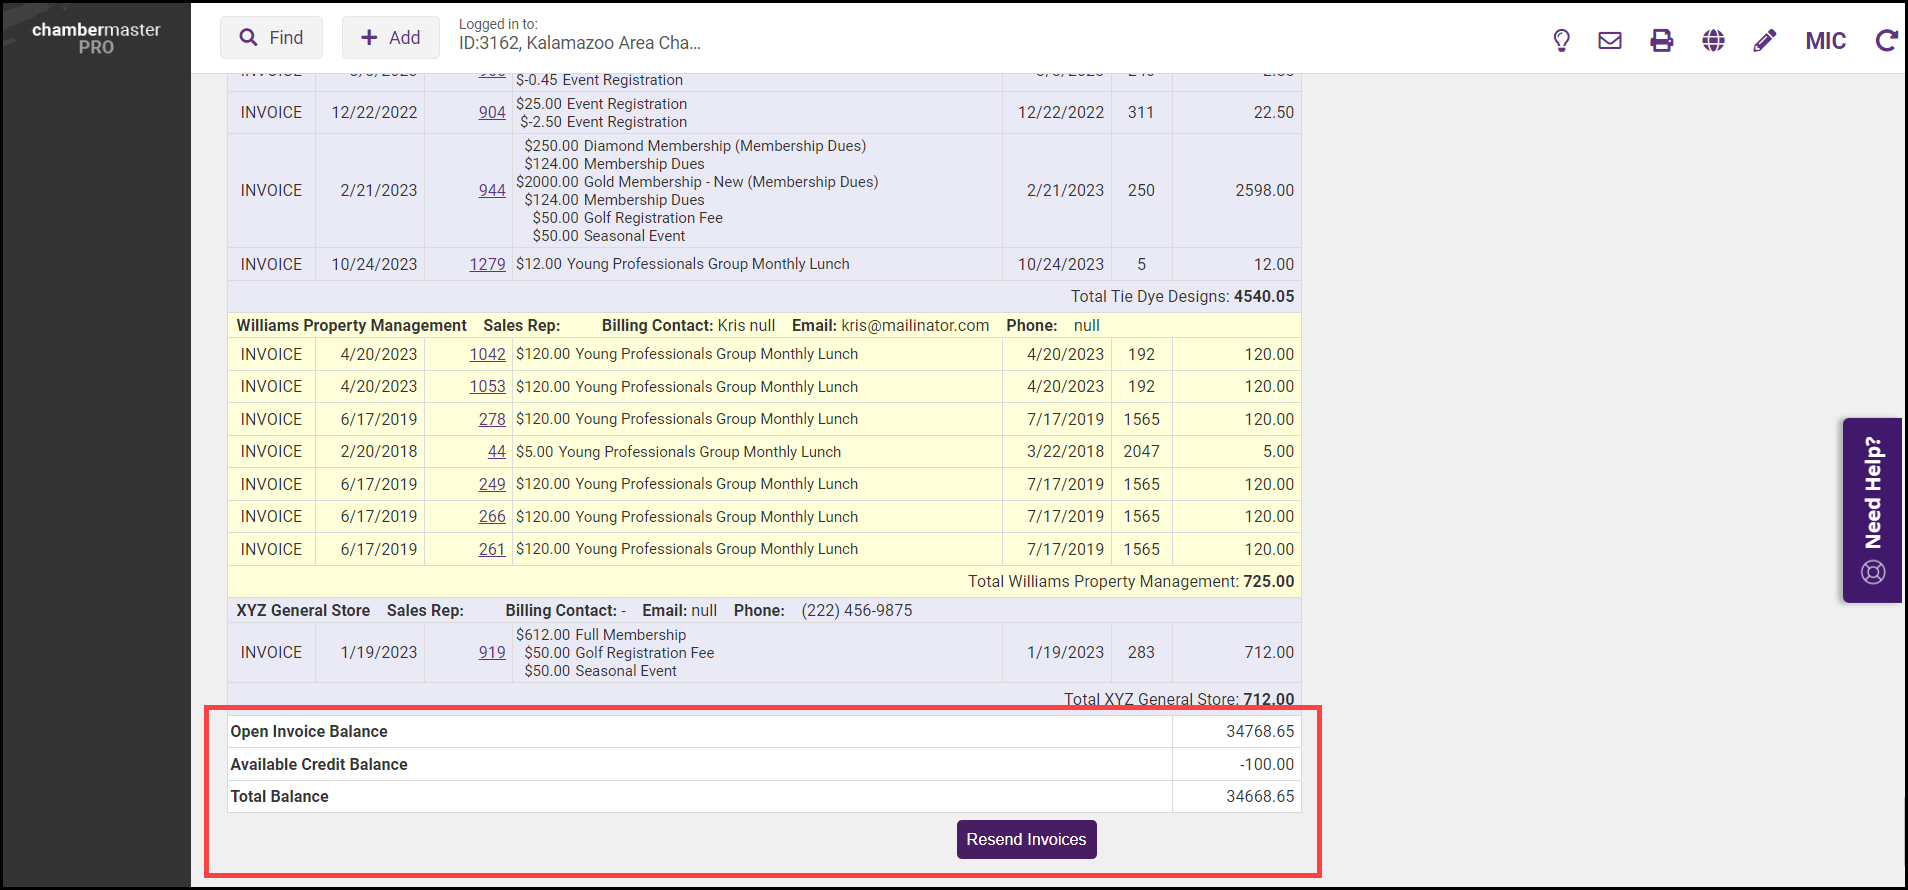Click the ChamberMaster PRO logo
Viewport: 1908px width, 890px height.
tap(96, 38)
